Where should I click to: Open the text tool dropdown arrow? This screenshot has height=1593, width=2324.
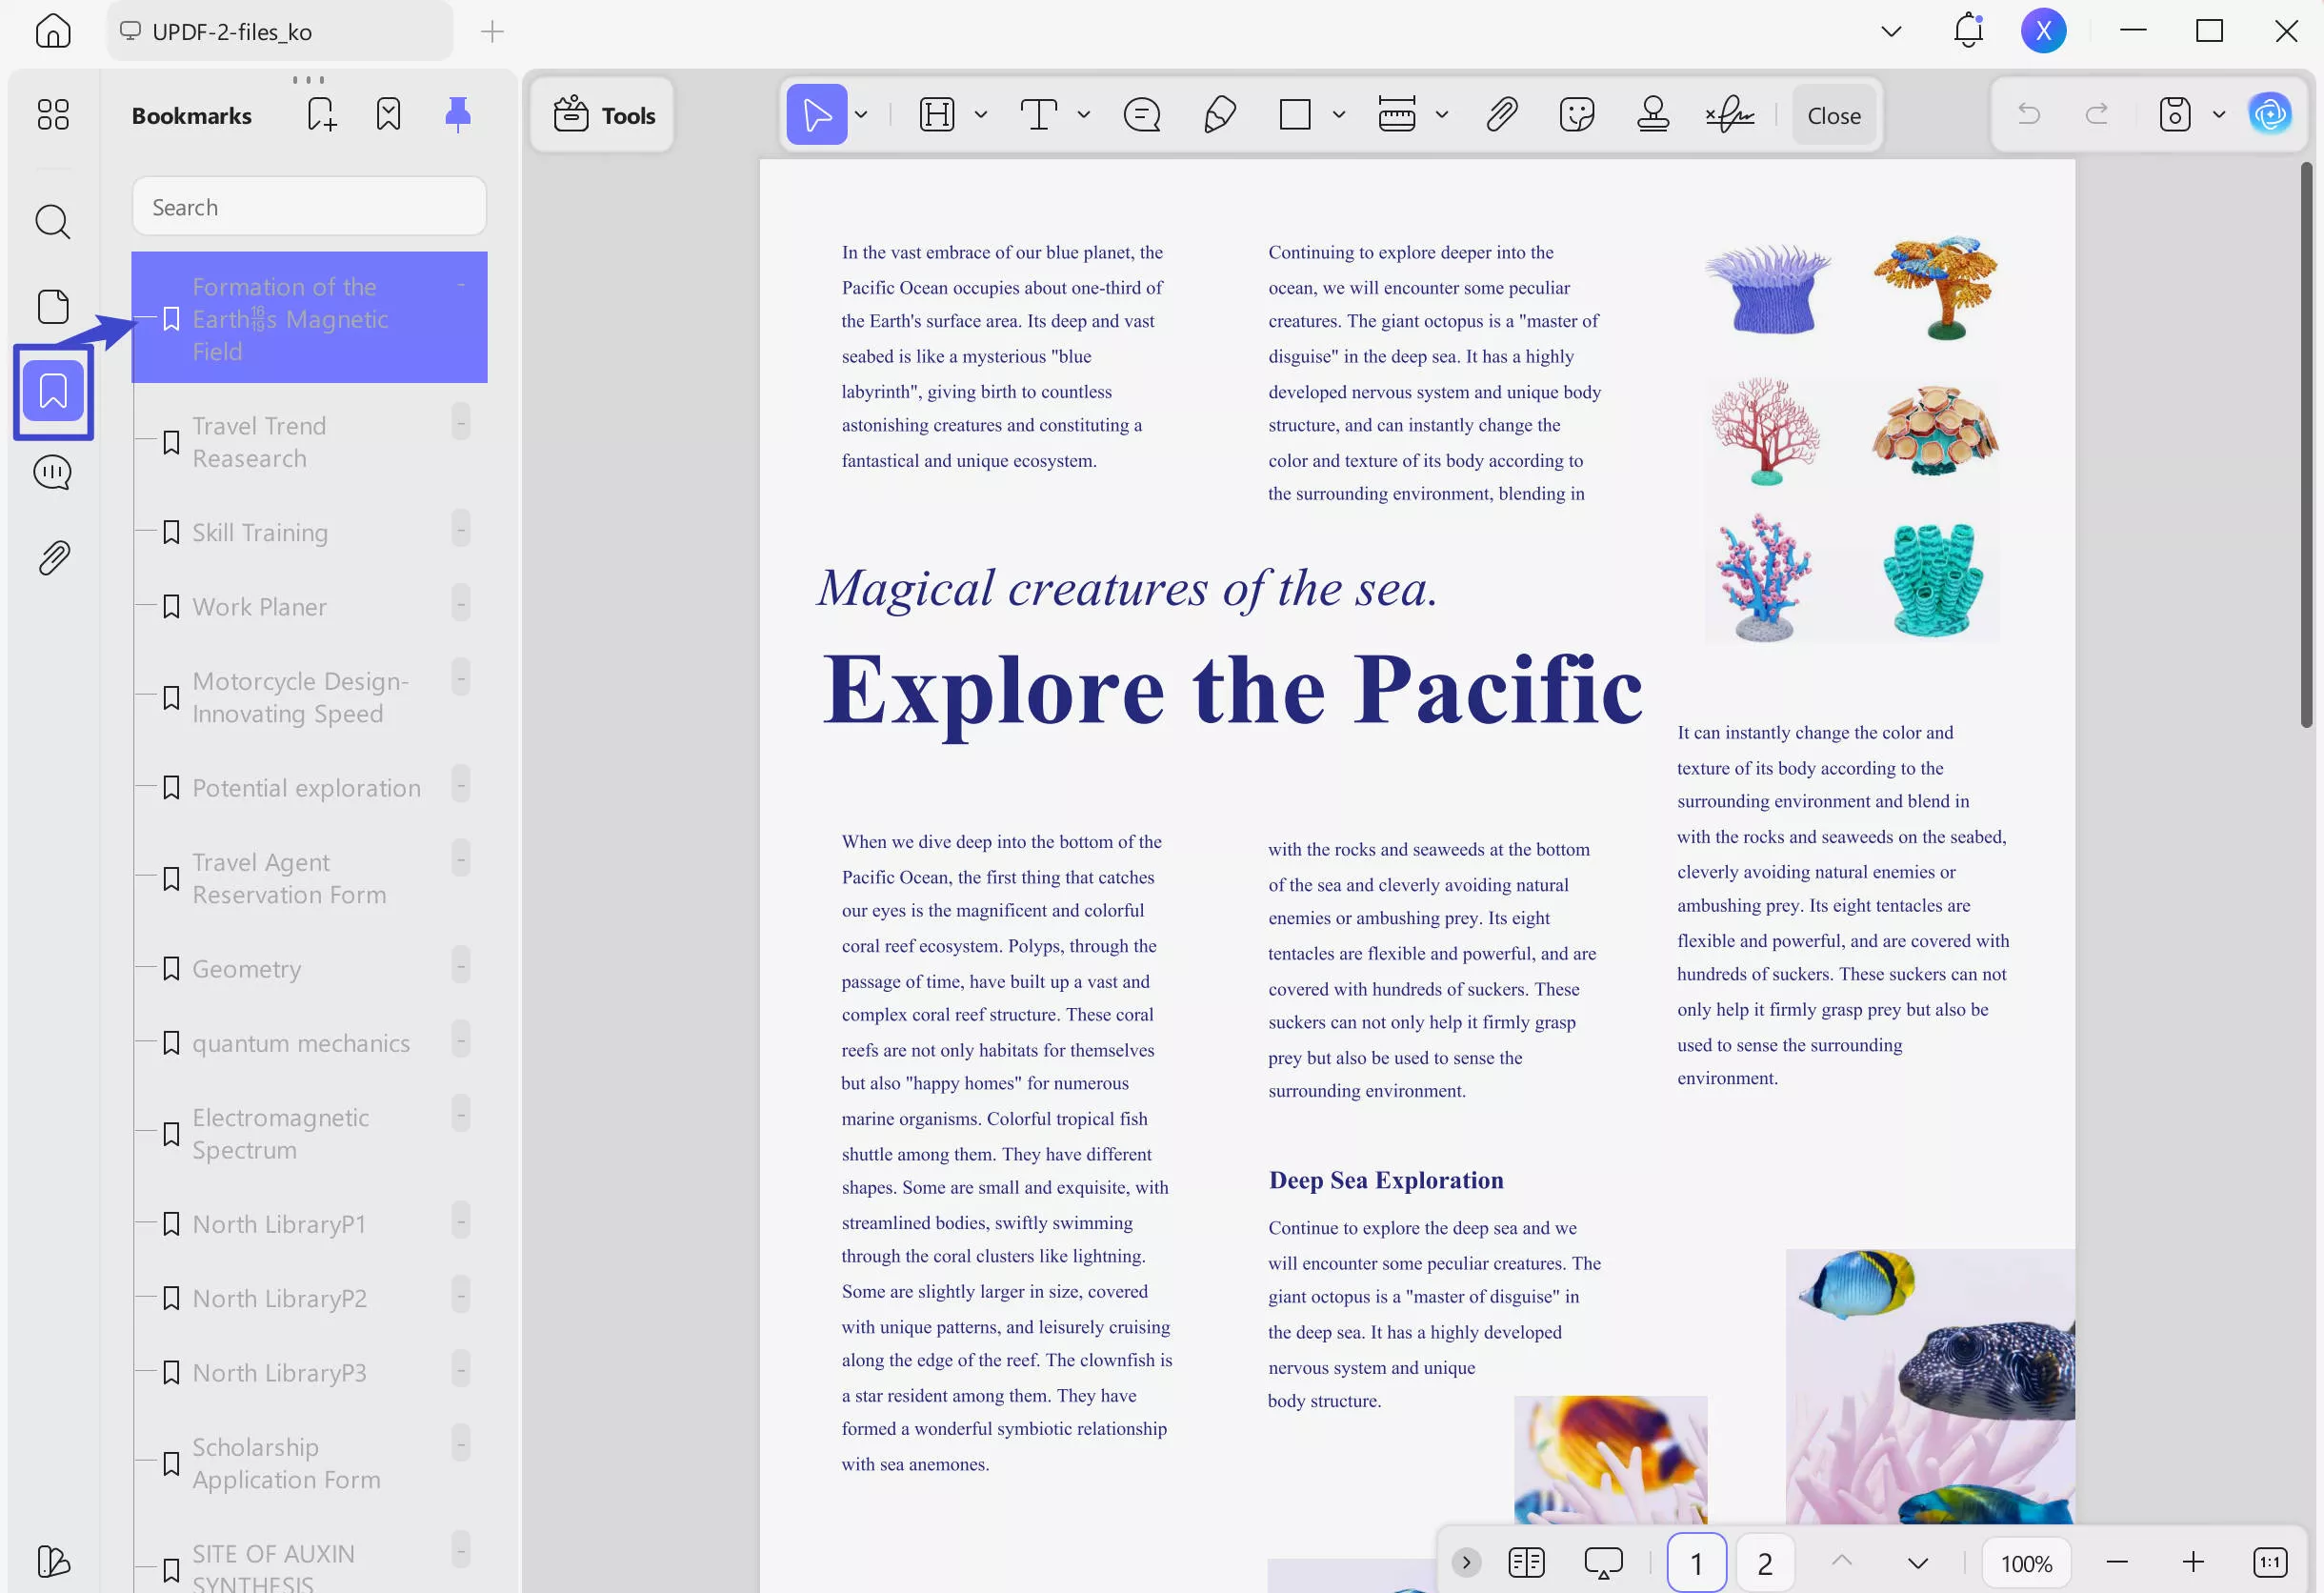pyautogui.click(x=1084, y=115)
